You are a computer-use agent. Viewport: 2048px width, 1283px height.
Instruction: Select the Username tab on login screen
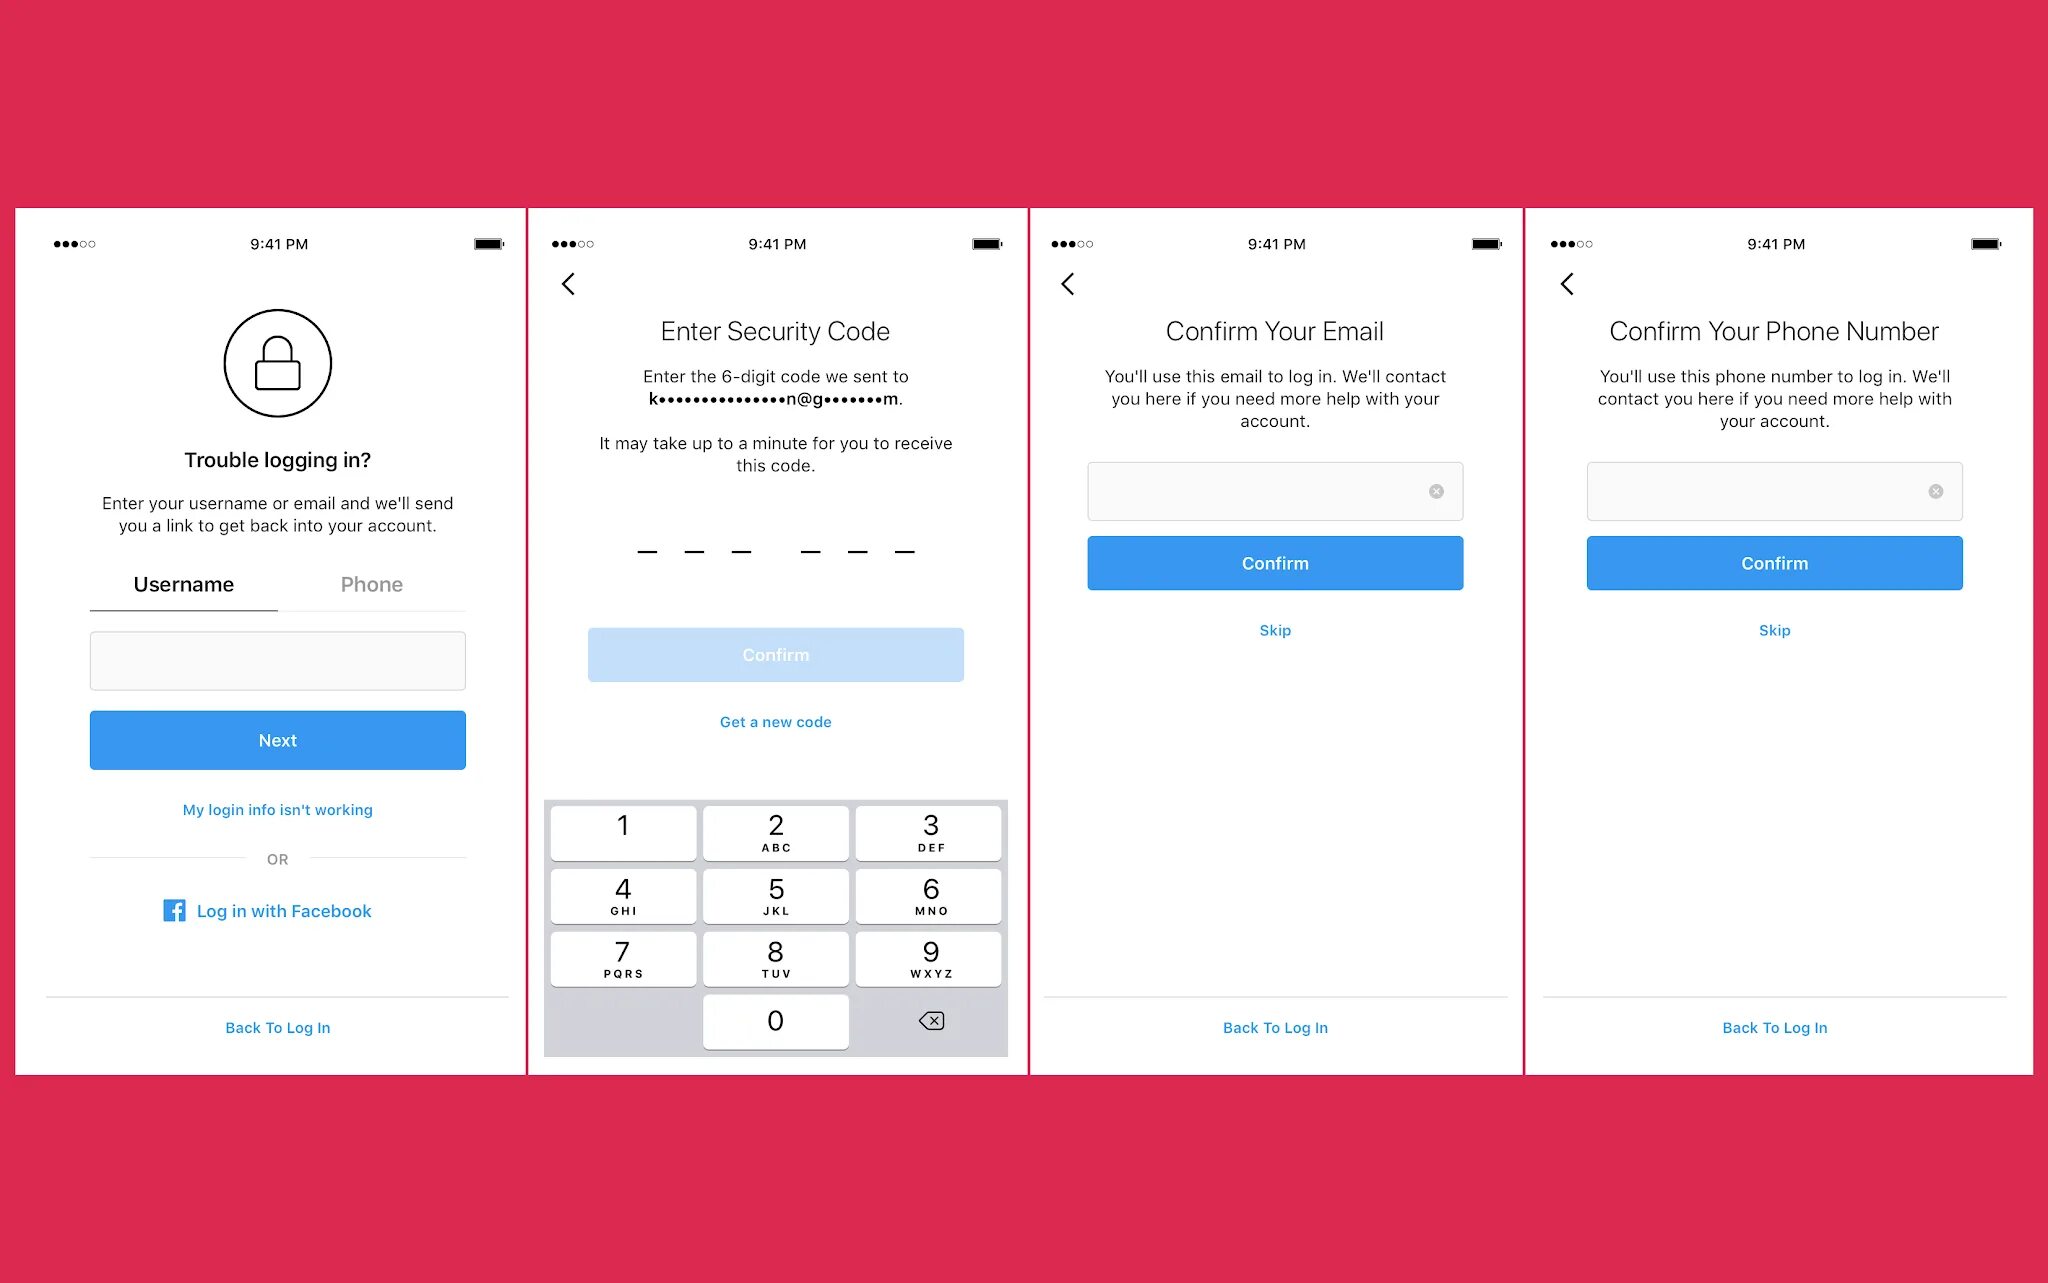point(185,584)
